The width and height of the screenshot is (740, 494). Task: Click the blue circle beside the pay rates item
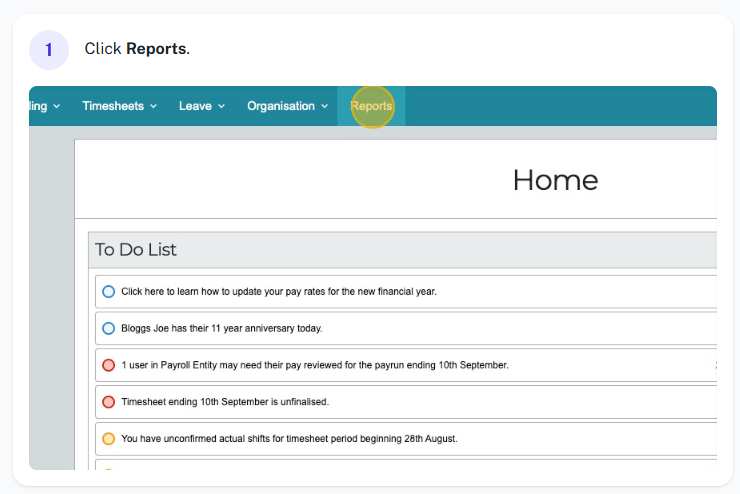click(x=109, y=292)
